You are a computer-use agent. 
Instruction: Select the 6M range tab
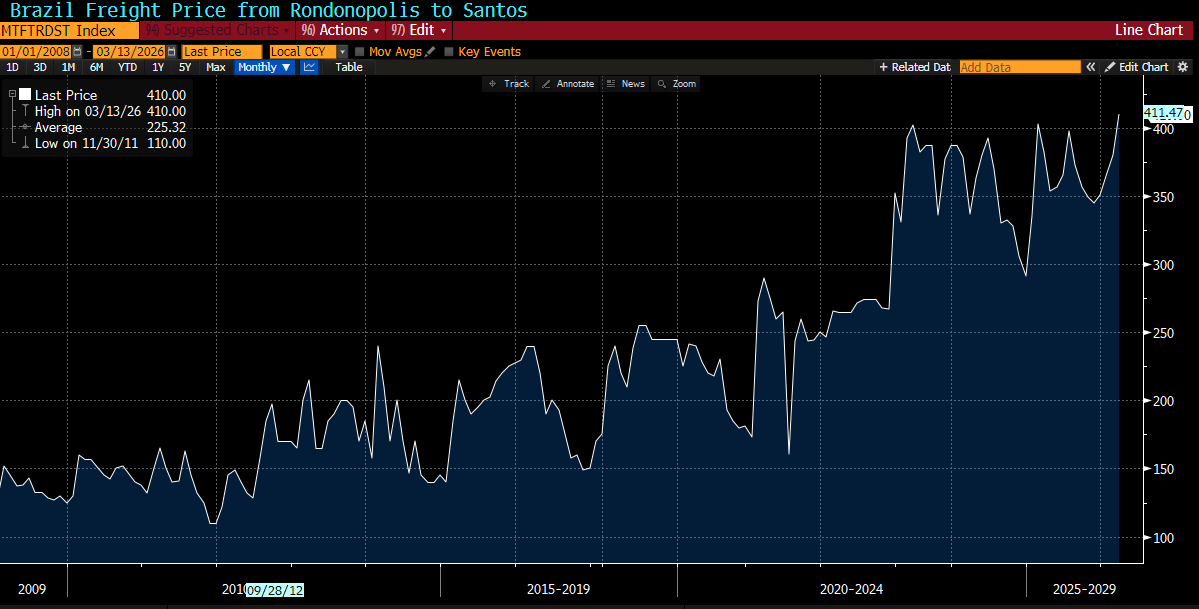pos(96,67)
